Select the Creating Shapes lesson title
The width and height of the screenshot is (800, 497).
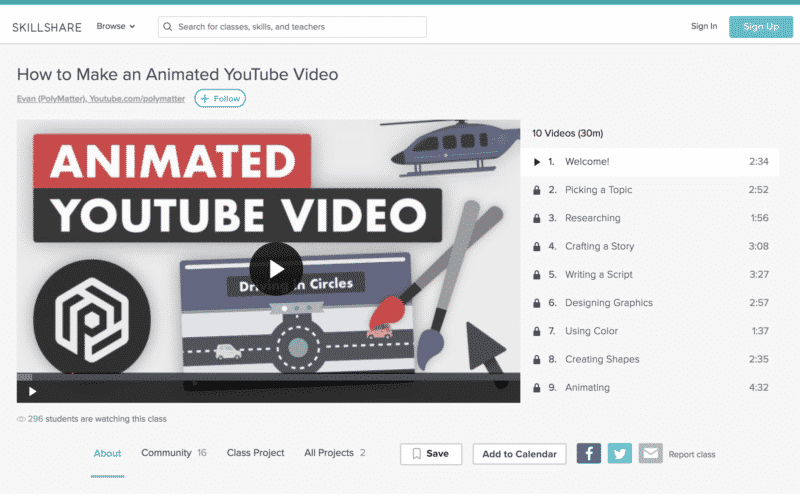coord(602,359)
